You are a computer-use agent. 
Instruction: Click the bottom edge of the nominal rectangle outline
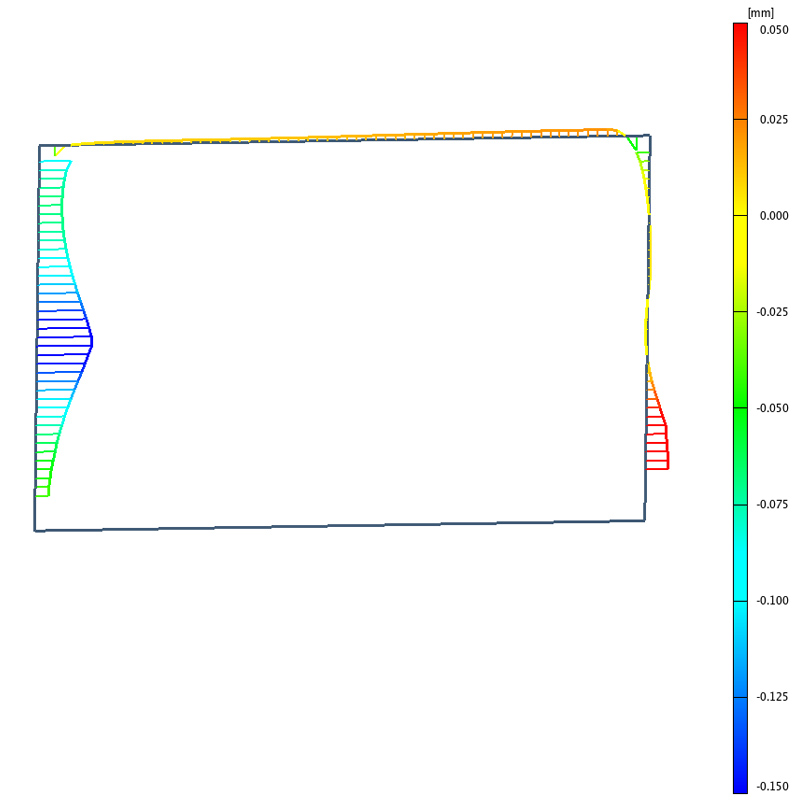coord(339,526)
